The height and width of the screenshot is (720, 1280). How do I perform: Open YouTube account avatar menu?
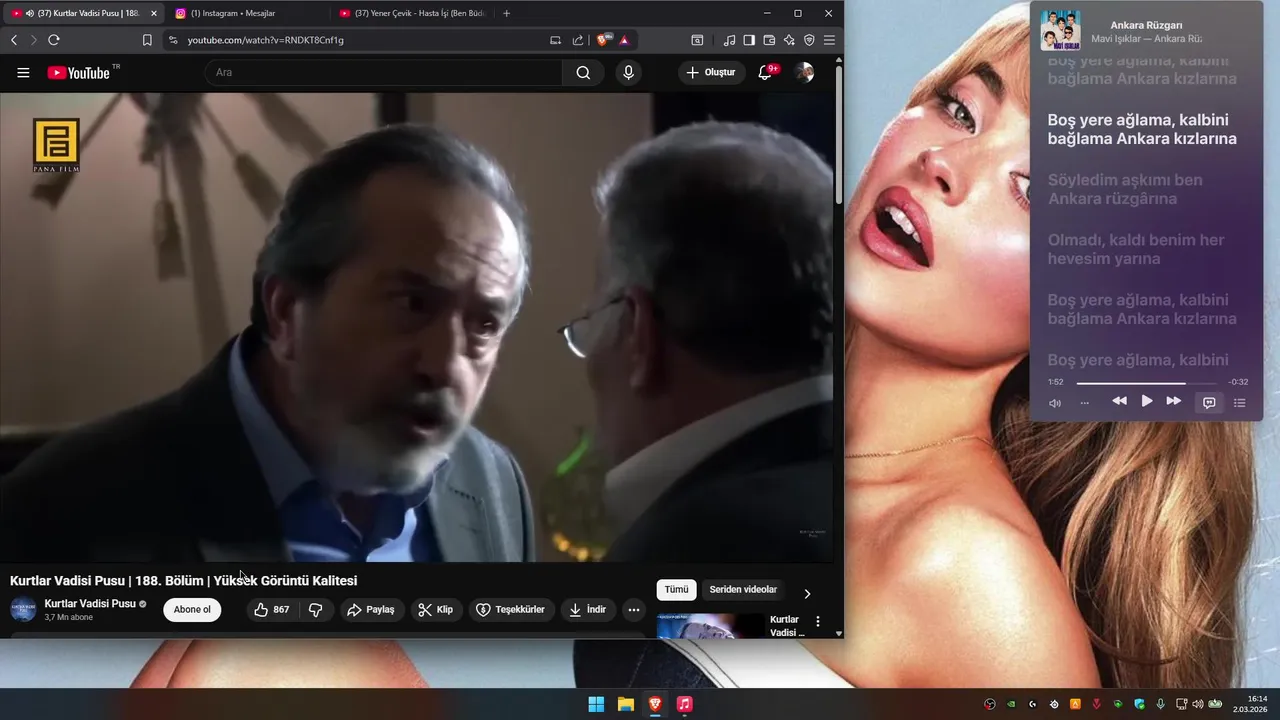[x=804, y=72]
